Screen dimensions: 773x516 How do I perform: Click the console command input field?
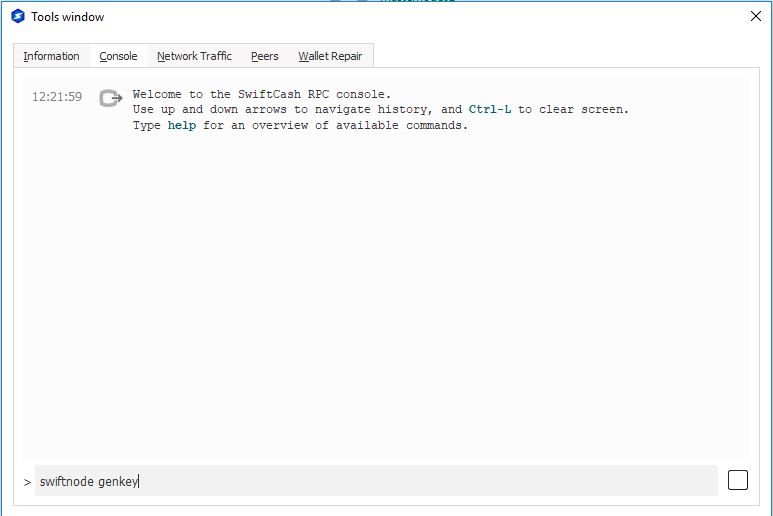pyautogui.click(x=376, y=481)
